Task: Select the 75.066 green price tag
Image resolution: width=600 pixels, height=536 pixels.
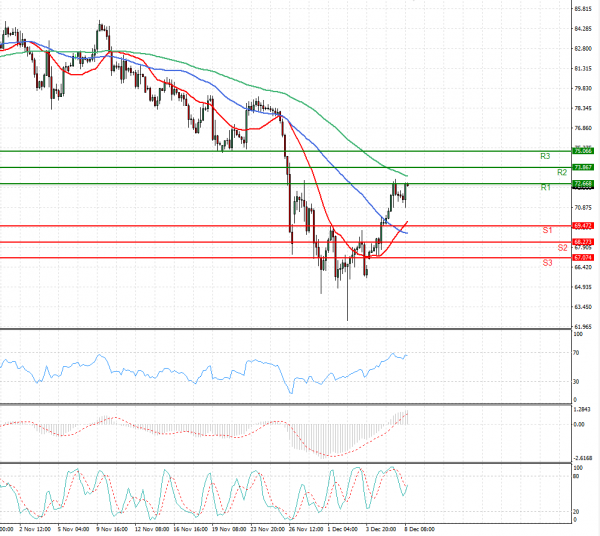Action: 583,151
